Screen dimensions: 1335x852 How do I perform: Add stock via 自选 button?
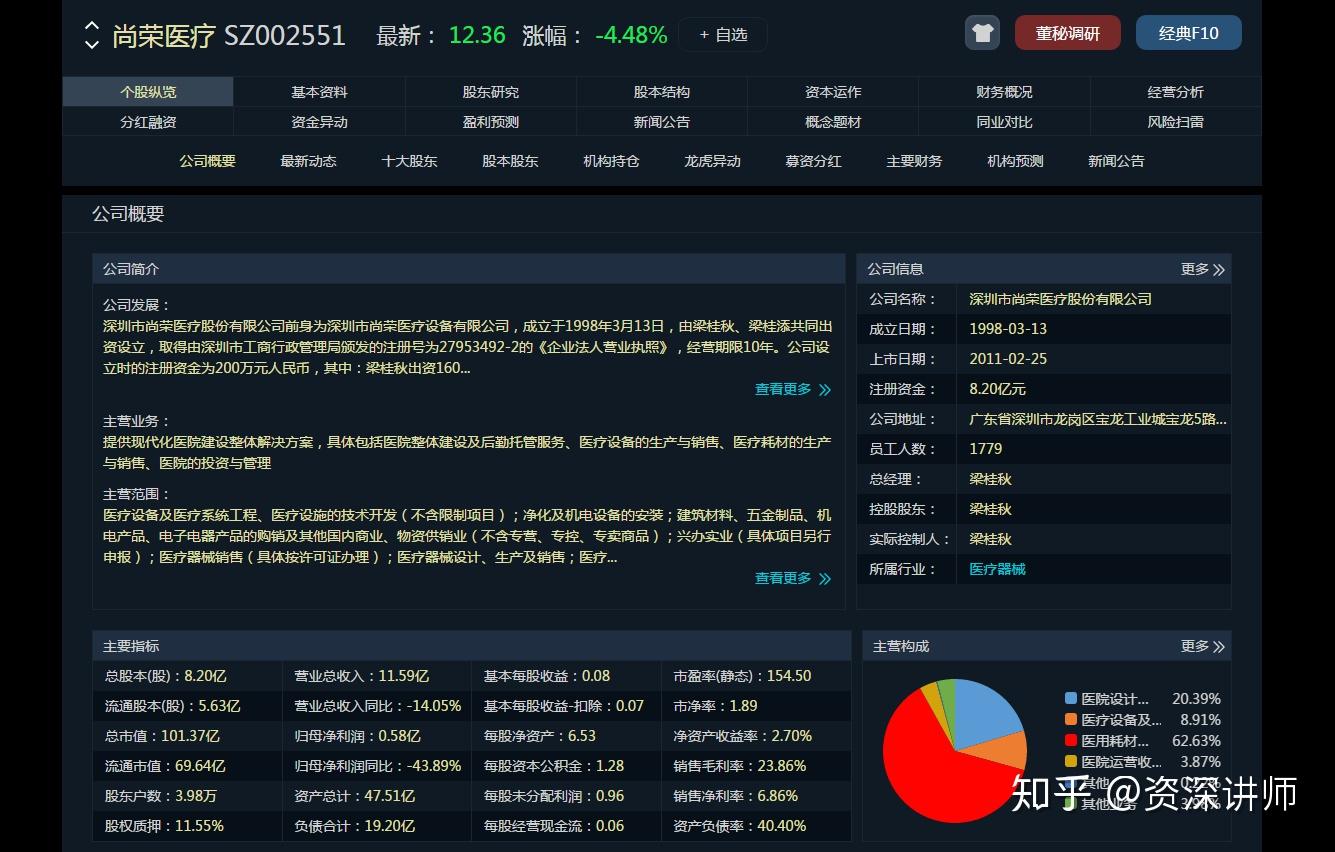click(x=723, y=35)
